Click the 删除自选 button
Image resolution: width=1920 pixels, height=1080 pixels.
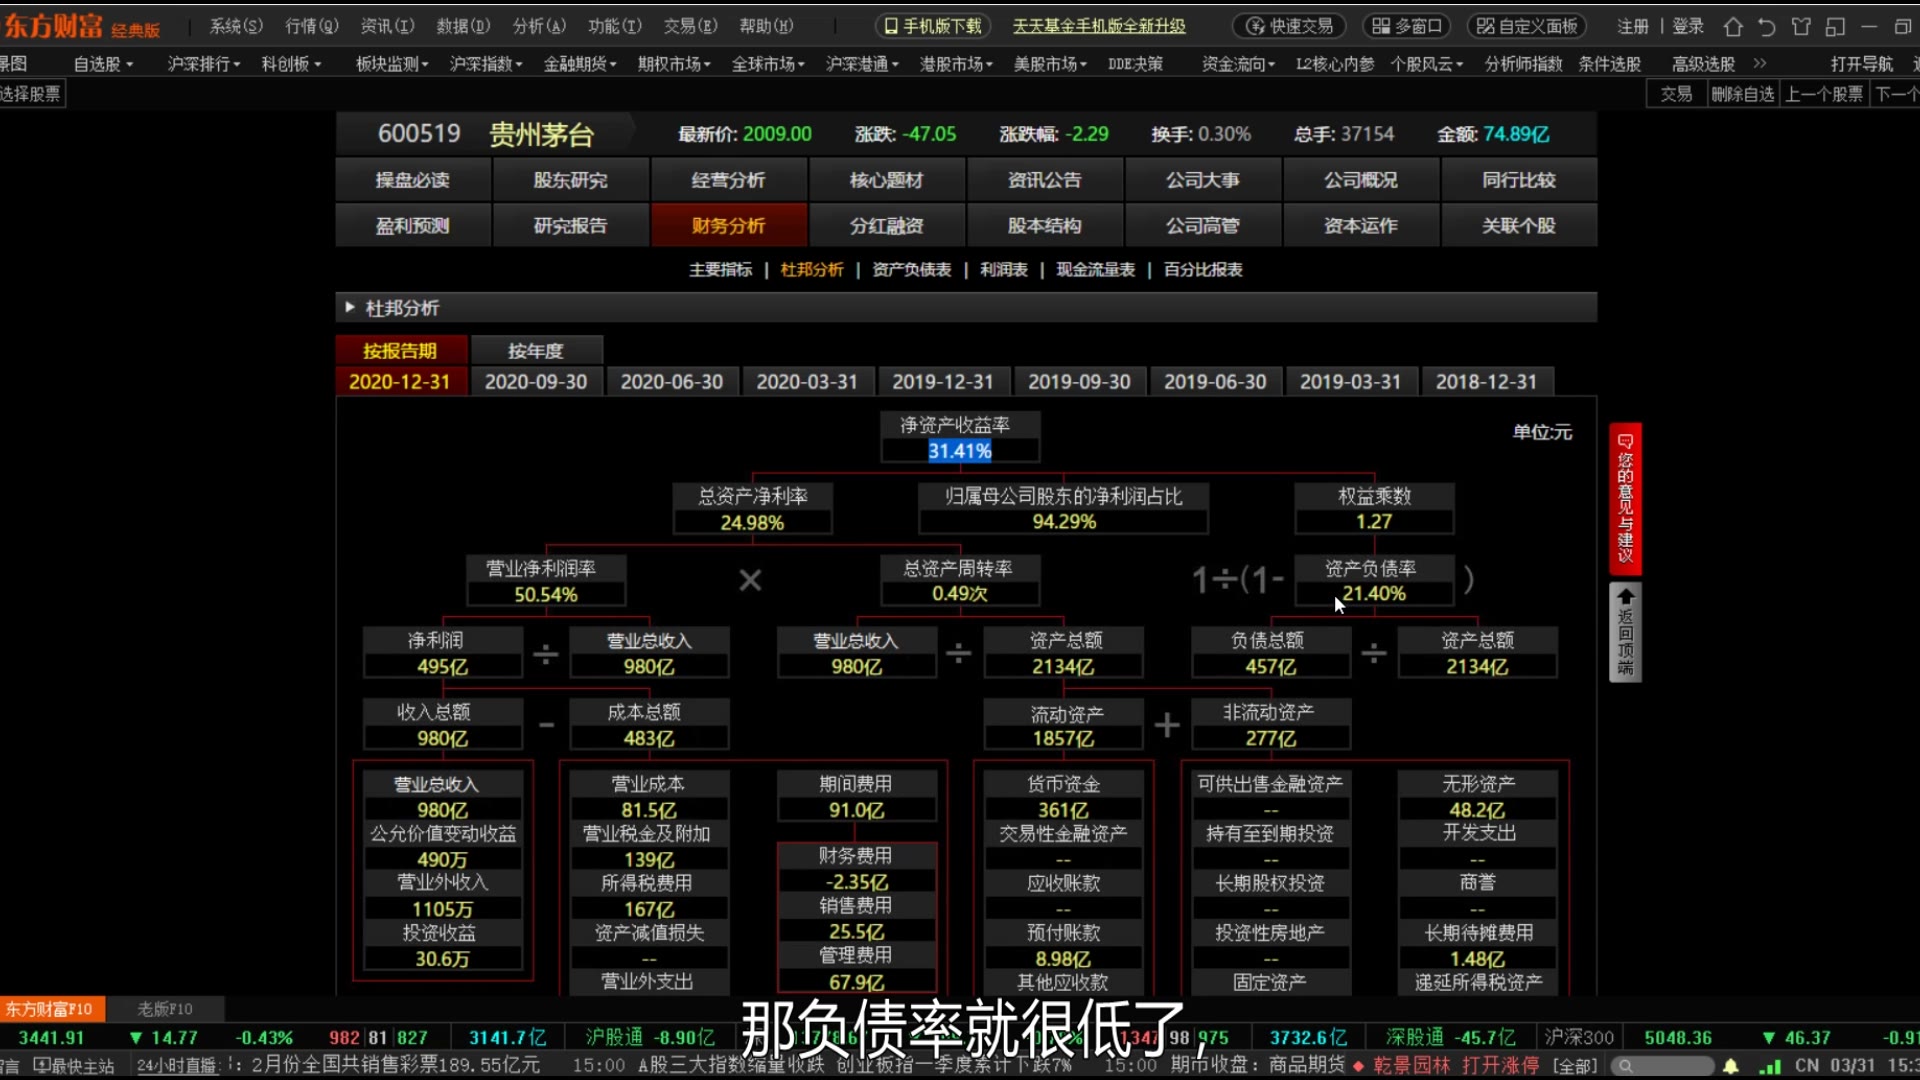click(1742, 94)
